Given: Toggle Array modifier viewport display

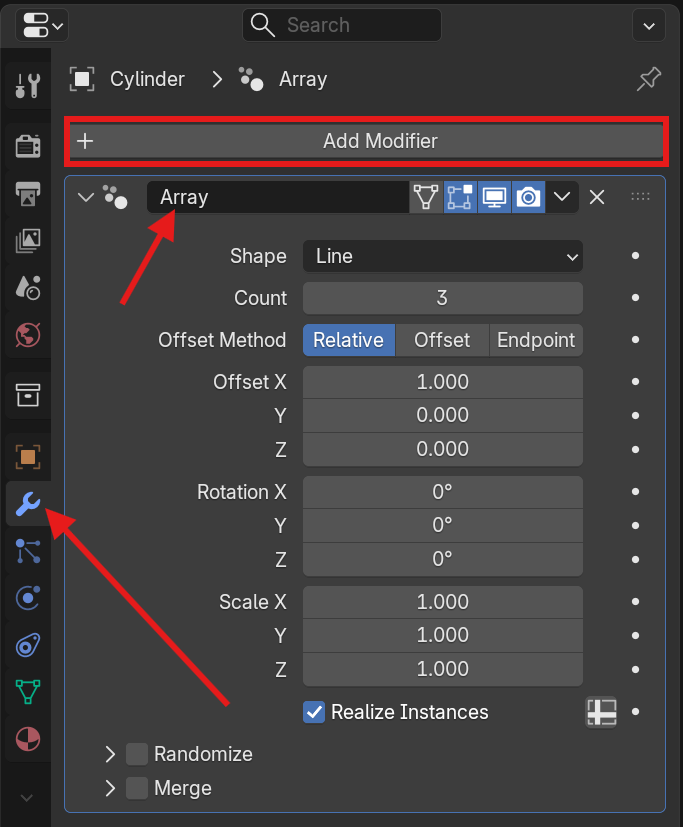Looking at the screenshot, I should coord(494,197).
